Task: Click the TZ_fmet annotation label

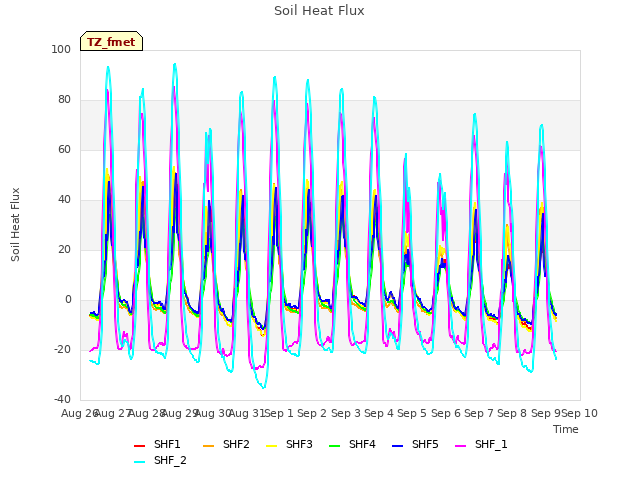Action: click(x=111, y=42)
